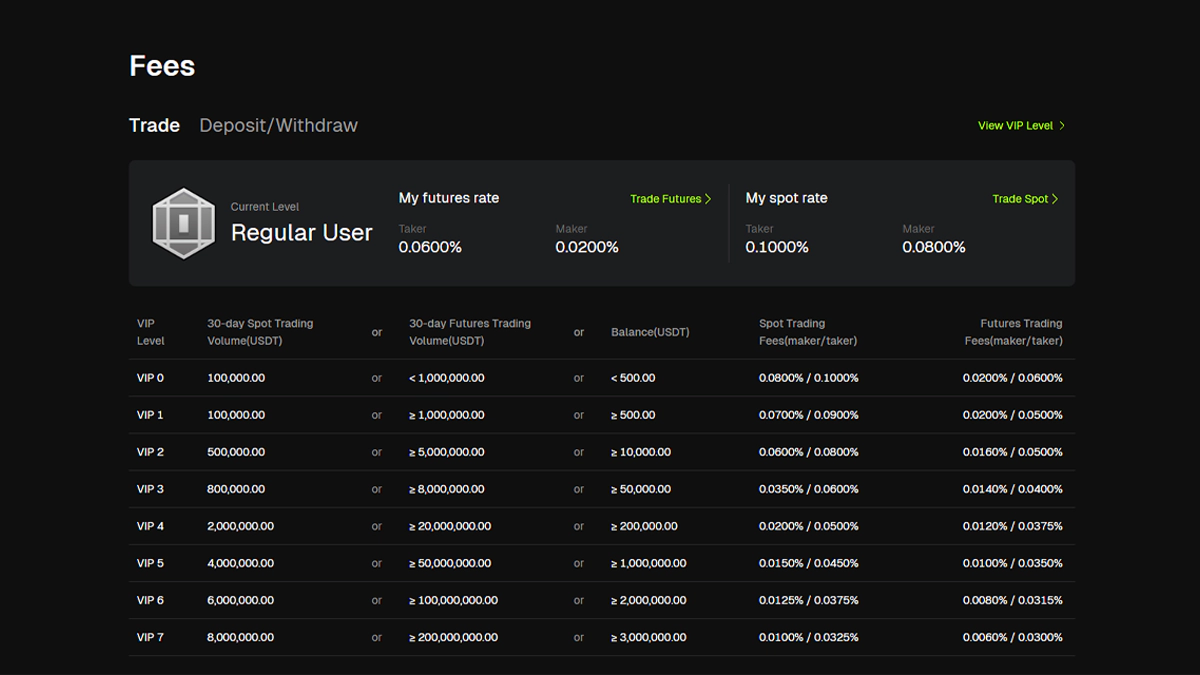The height and width of the screenshot is (675, 1200).
Task: Switch to the Trade tab
Action: [x=154, y=125]
